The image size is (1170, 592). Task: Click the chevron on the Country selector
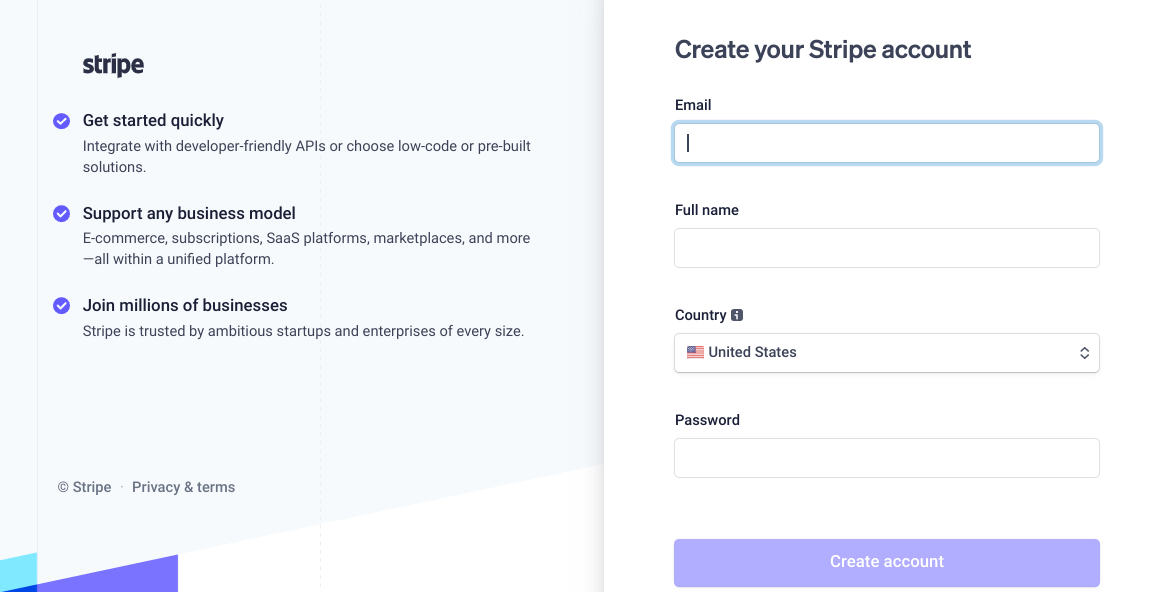[1084, 352]
